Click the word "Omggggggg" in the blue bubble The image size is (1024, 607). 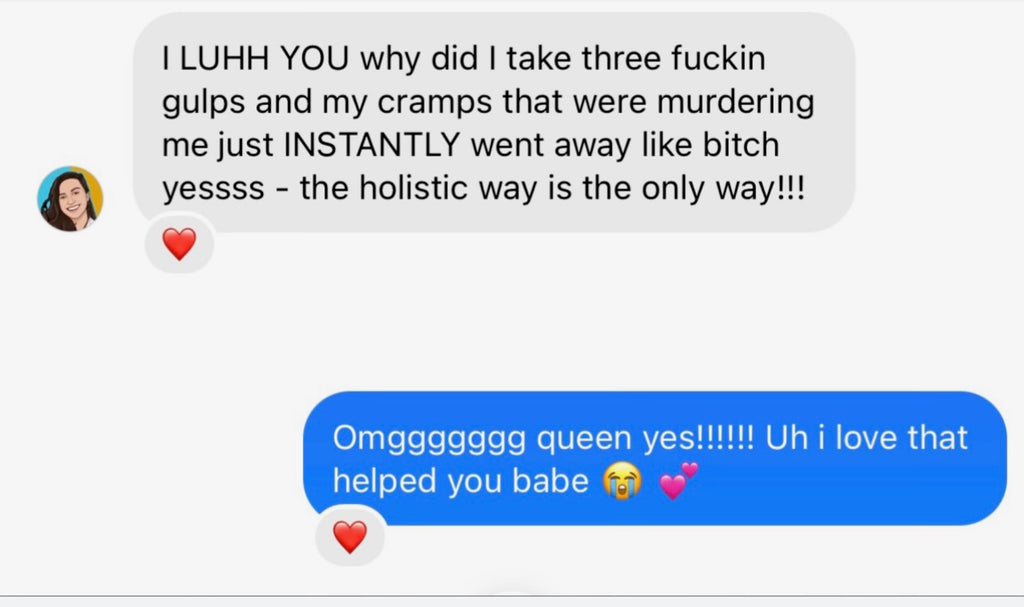pyautogui.click(x=429, y=440)
